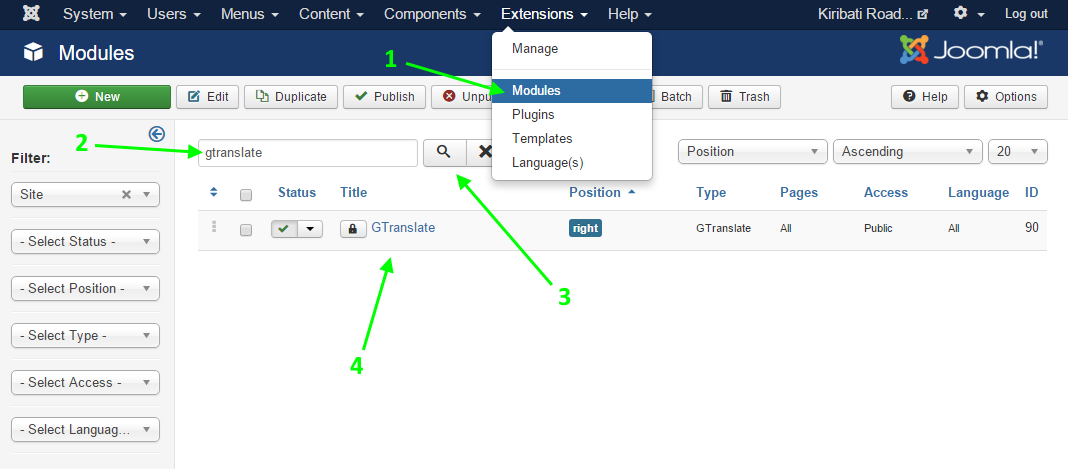Open the Select Type filter dropdown

point(85,336)
